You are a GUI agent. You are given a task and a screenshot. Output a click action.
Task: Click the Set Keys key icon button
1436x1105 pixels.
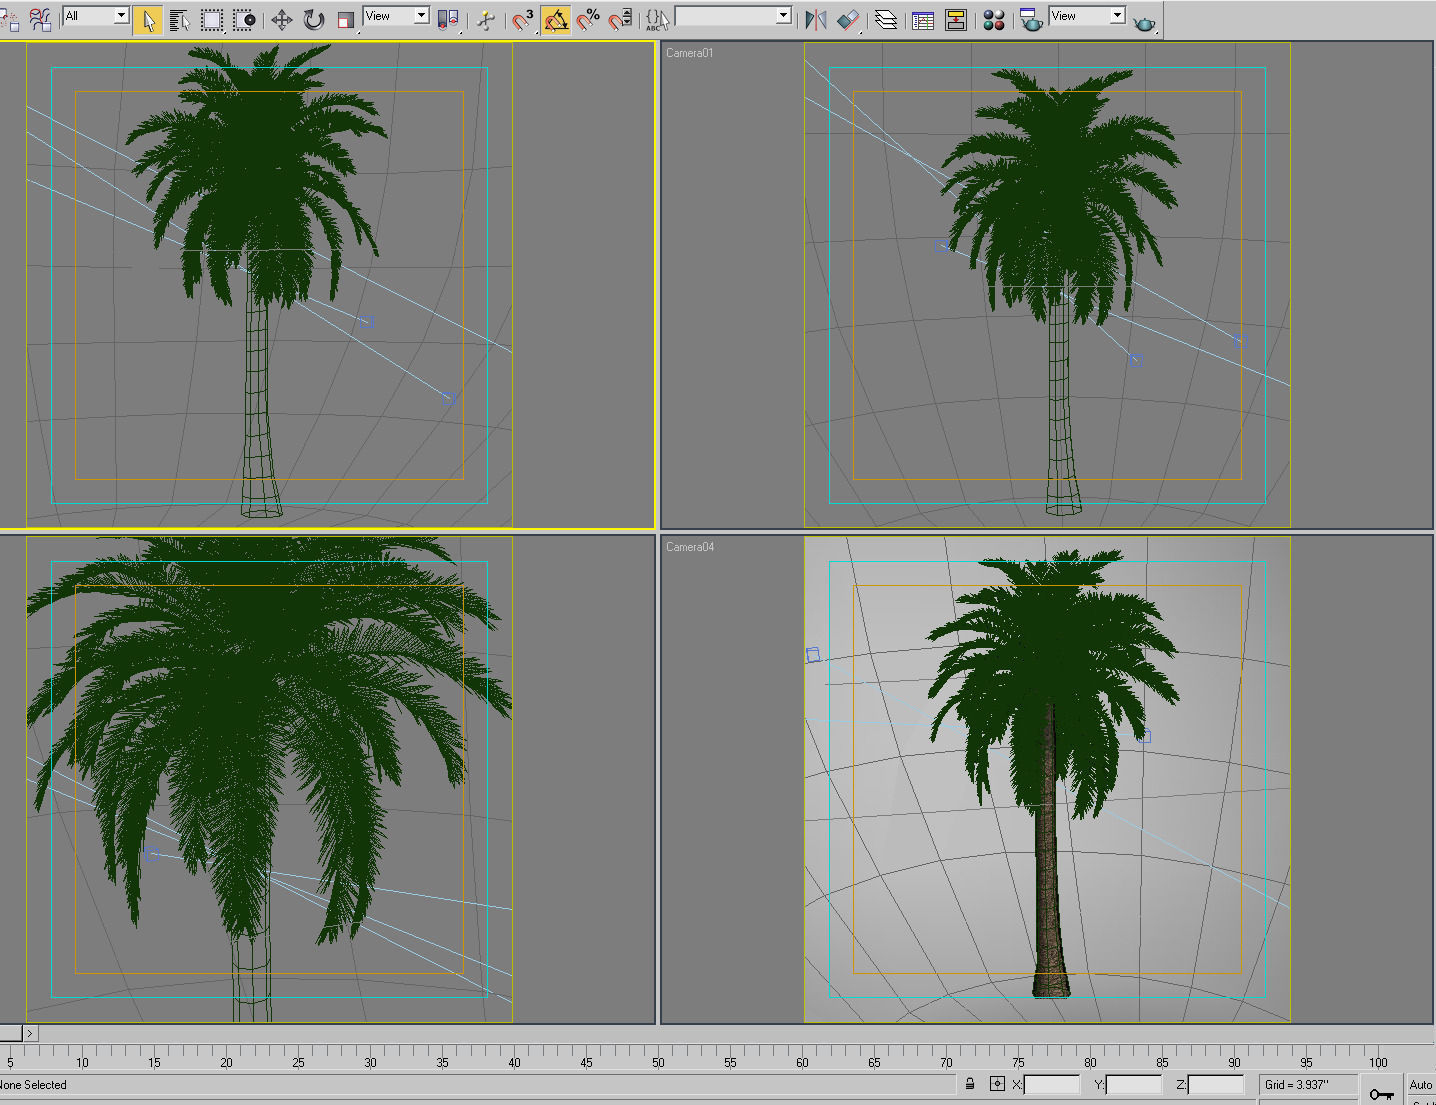pyautogui.click(x=1382, y=1093)
